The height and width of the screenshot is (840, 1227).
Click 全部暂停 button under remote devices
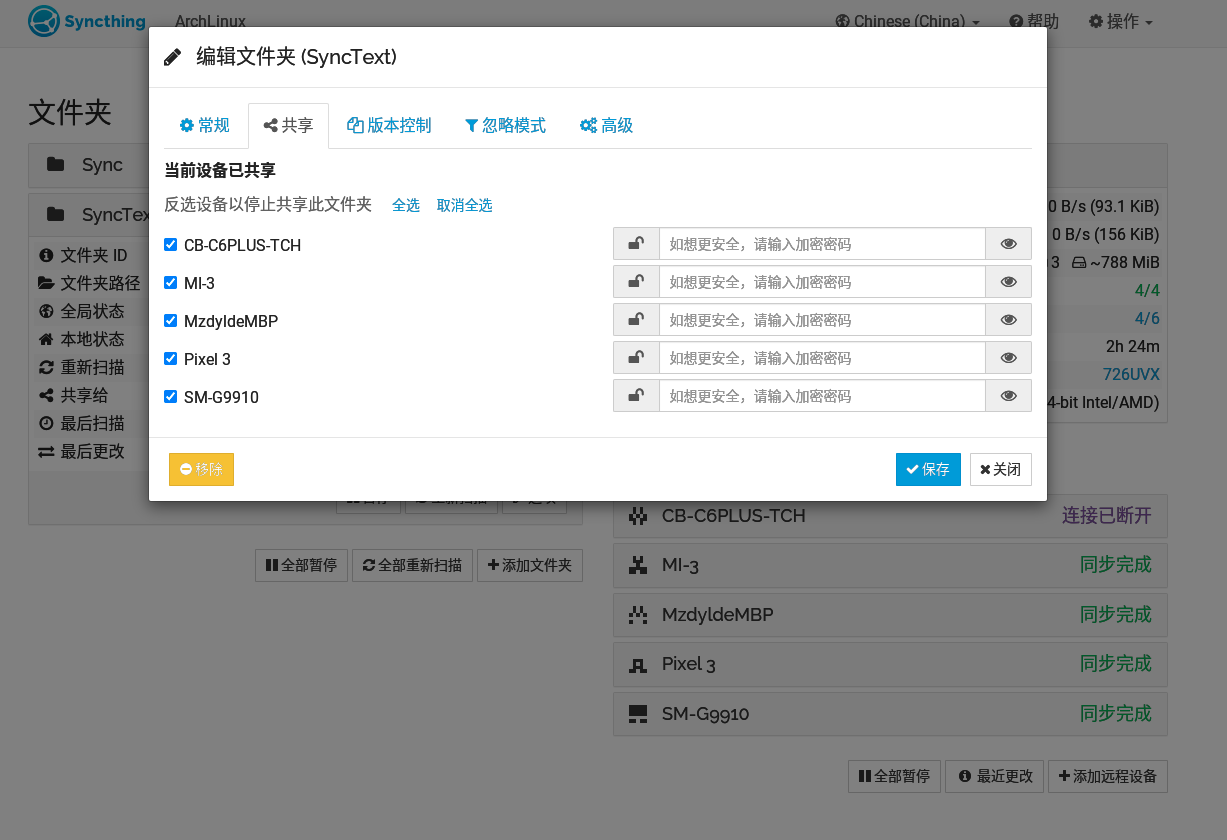click(x=894, y=776)
